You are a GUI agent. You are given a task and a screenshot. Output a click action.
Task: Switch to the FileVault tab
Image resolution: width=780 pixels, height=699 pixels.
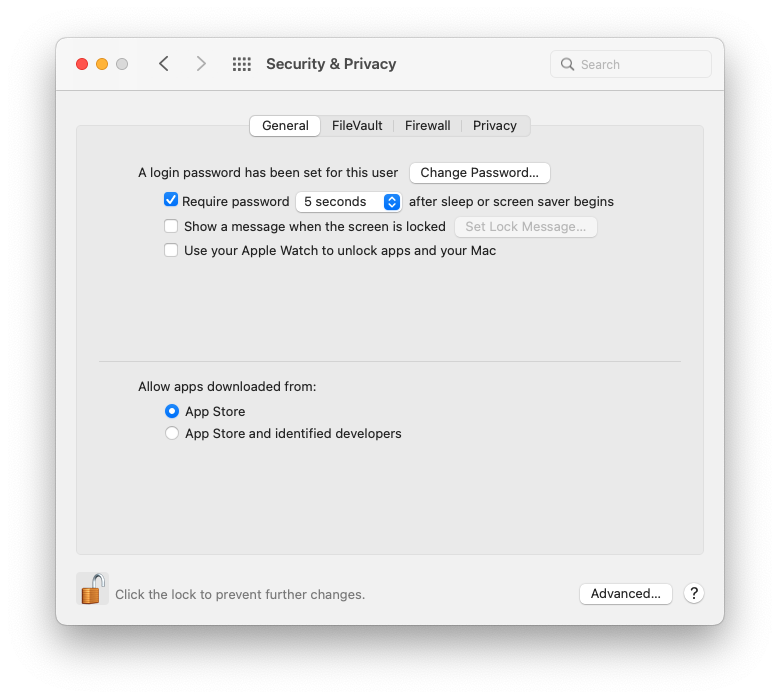(x=357, y=125)
